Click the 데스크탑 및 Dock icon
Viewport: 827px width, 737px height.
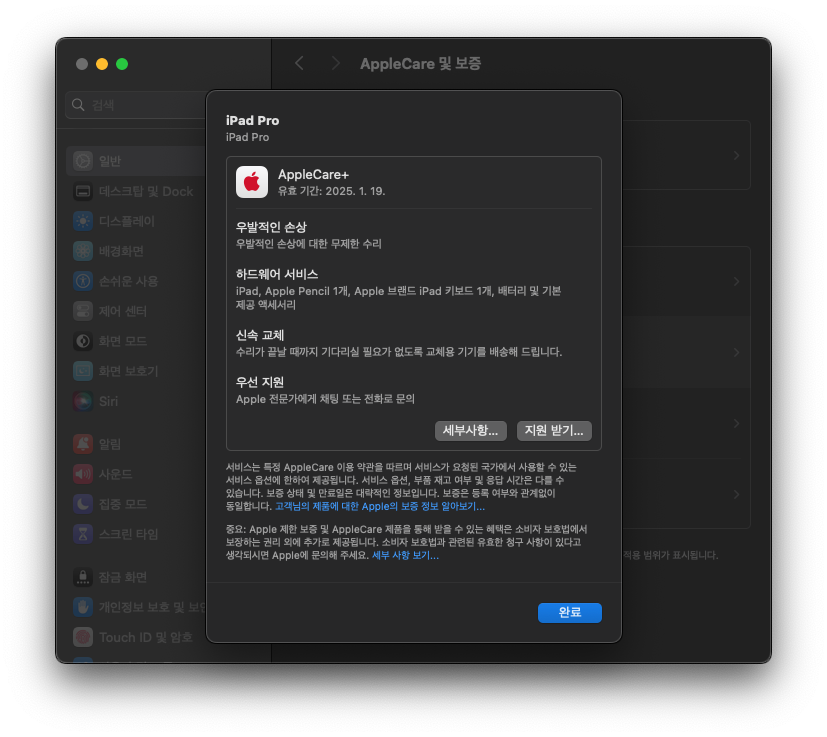click(x=83, y=191)
